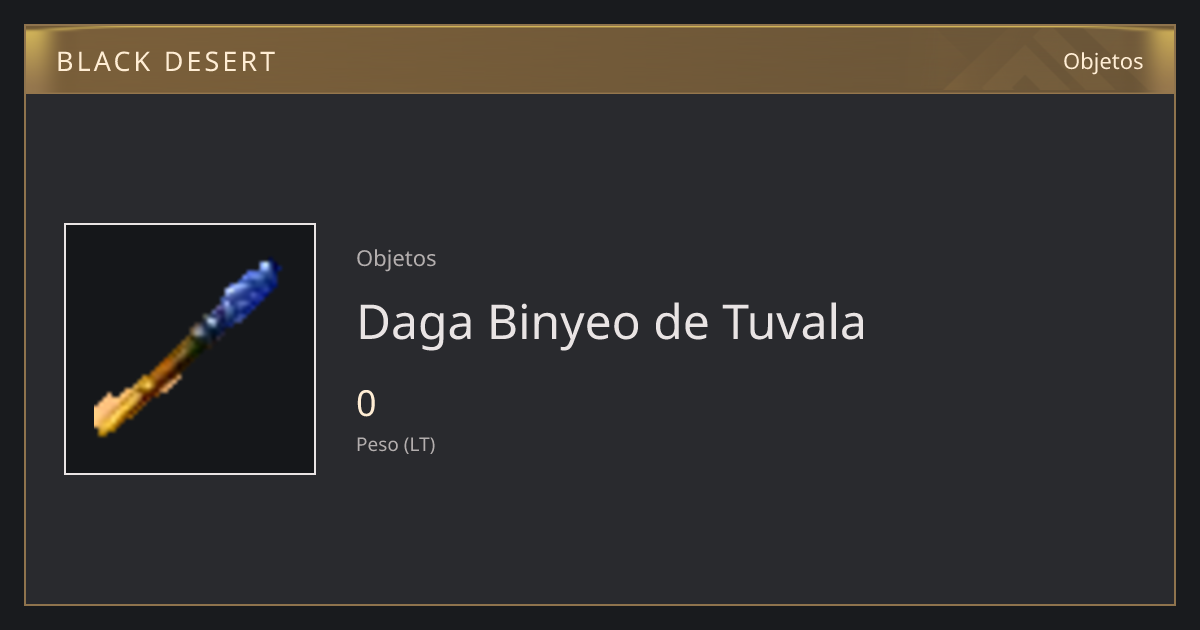
Task: Click the Daga Binyeo de Tuvala title
Action: (x=611, y=322)
